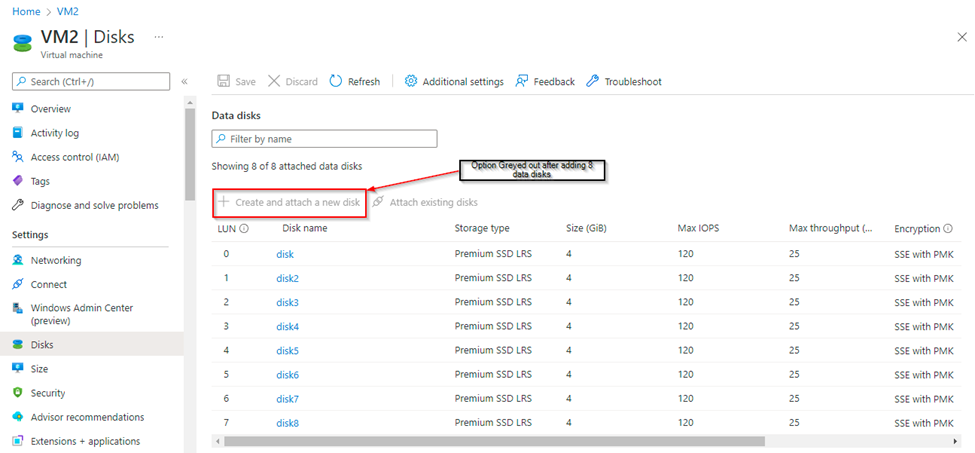Click the Refresh circular arrow icon
Image resolution: width=975 pixels, height=453 pixels.
point(336,81)
